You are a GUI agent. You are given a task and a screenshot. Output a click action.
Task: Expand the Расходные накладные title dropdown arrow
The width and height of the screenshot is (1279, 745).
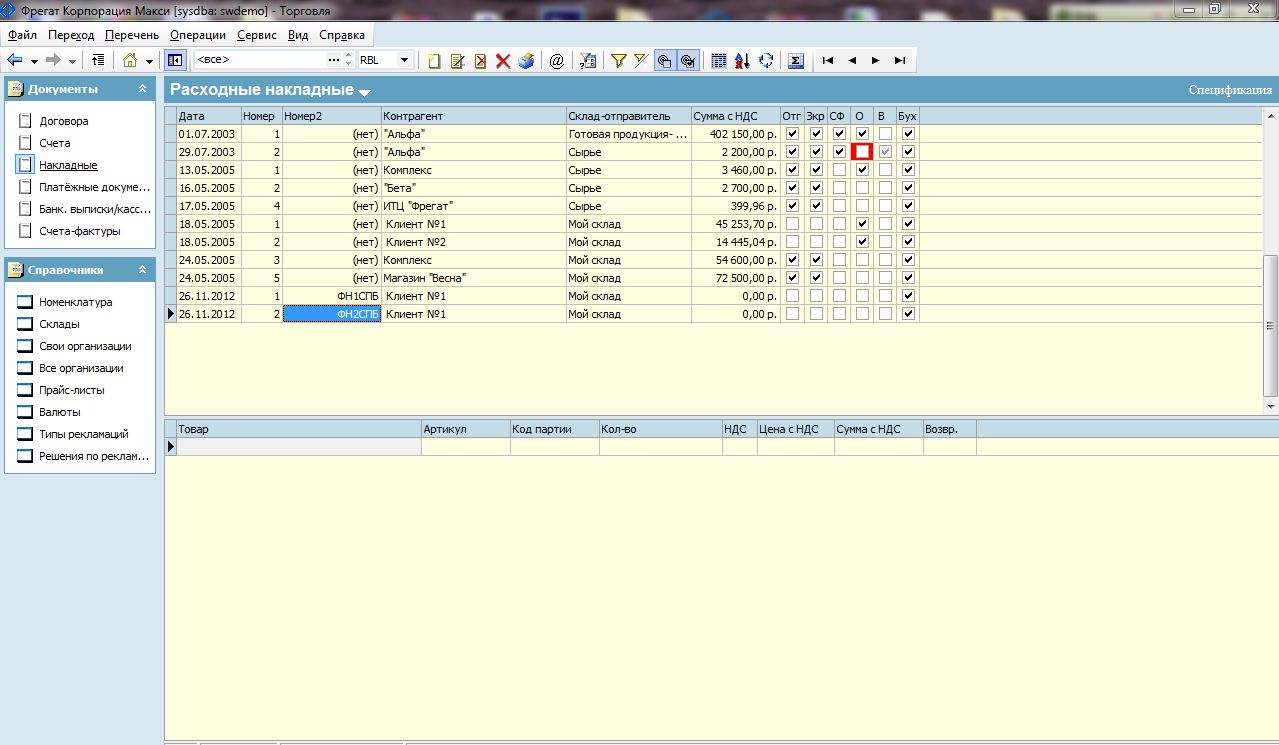(x=364, y=92)
